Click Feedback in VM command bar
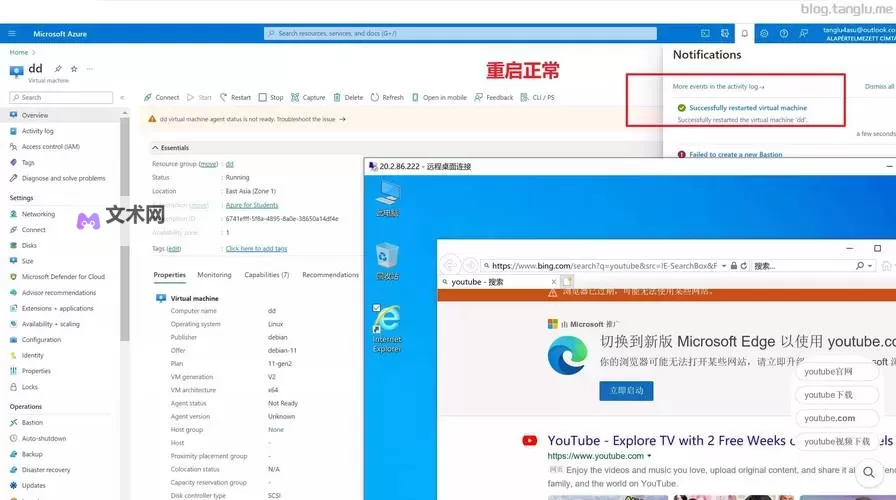This screenshot has width=896, height=500. click(x=494, y=98)
